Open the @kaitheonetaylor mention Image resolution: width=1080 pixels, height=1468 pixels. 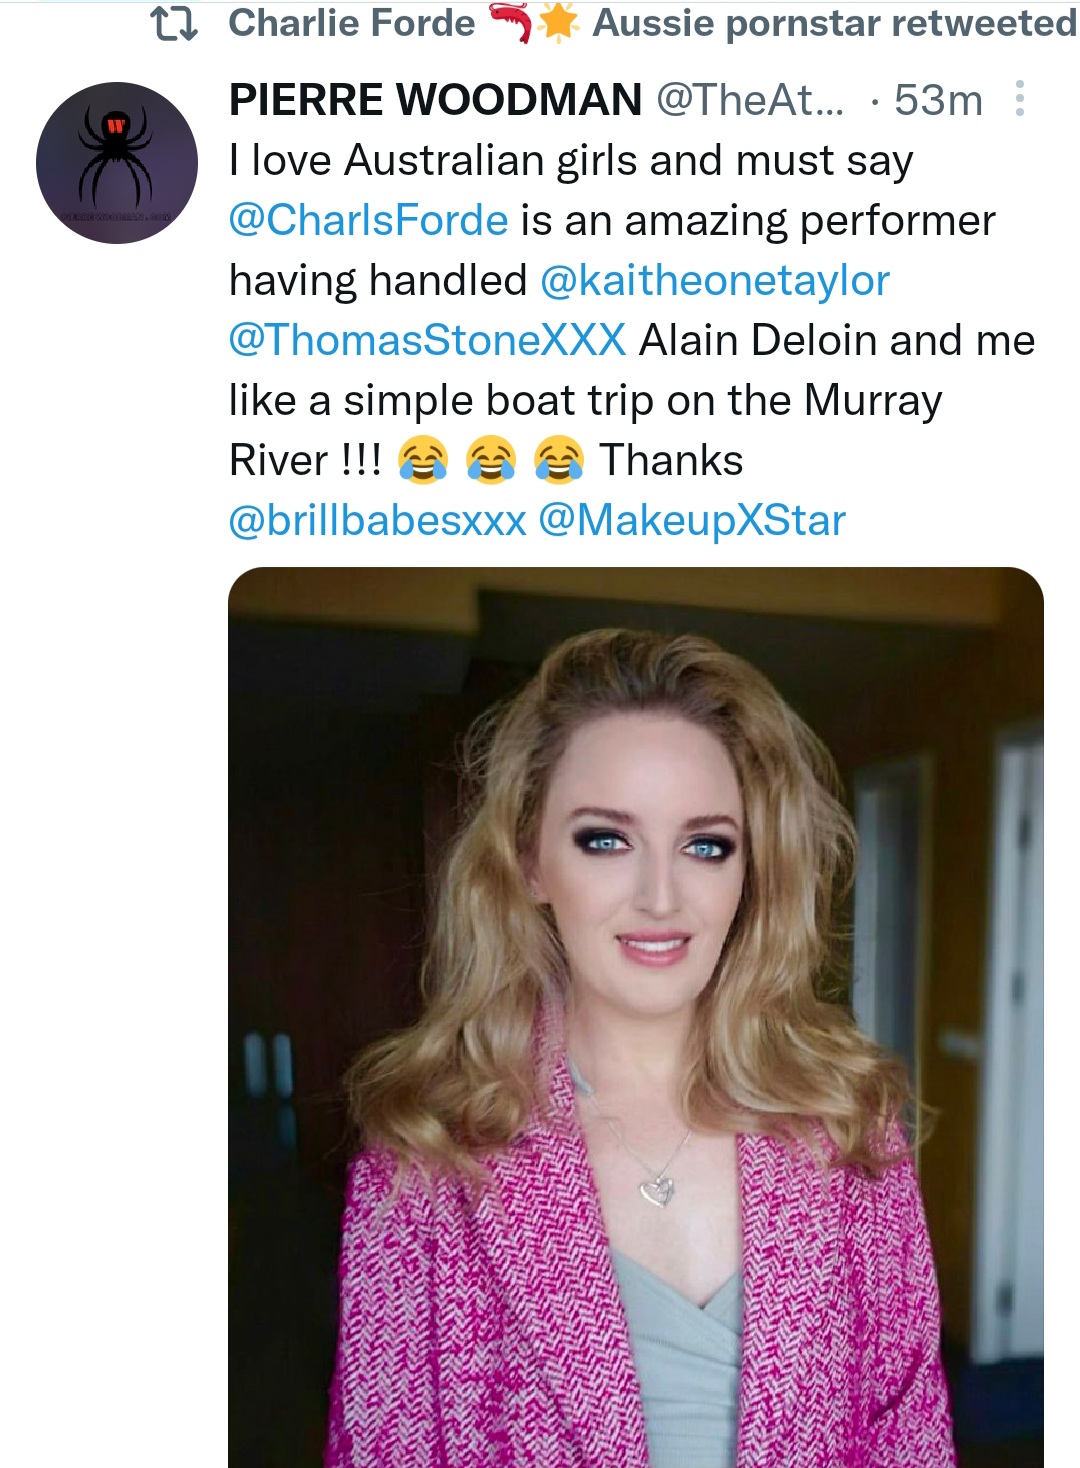[x=714, y=281]
